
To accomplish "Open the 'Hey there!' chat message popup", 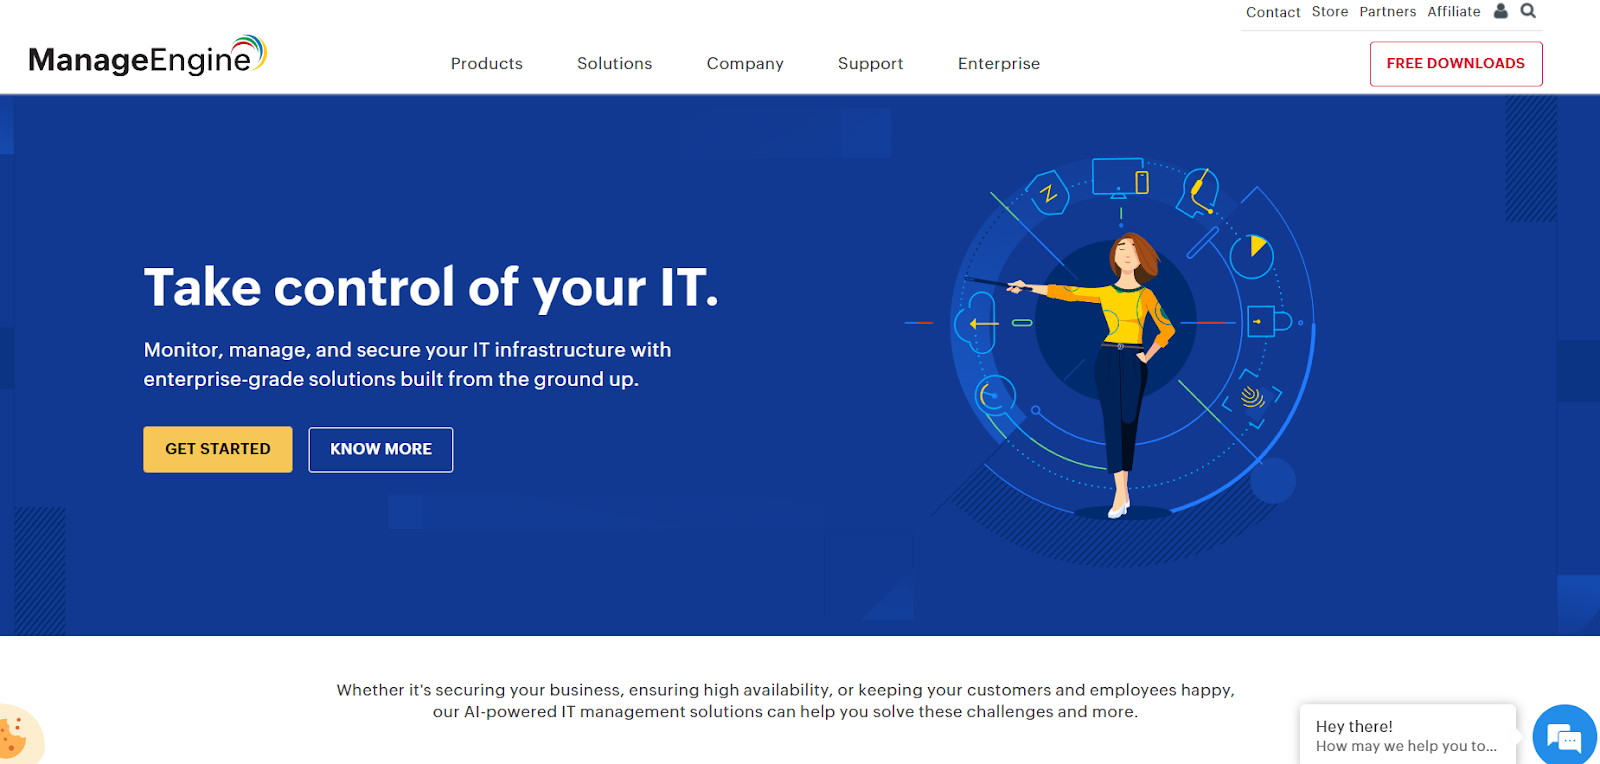I will (1408, 735).
